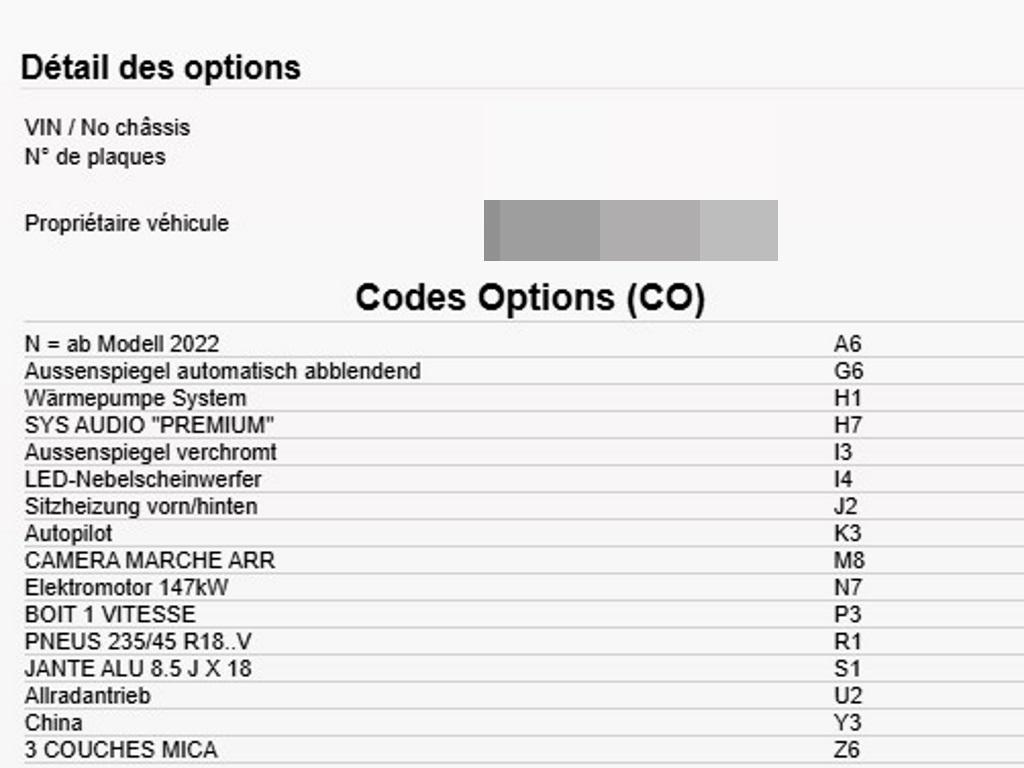Click option code I3
This screenshot has width=1024, height=768.
coord(843,452)
